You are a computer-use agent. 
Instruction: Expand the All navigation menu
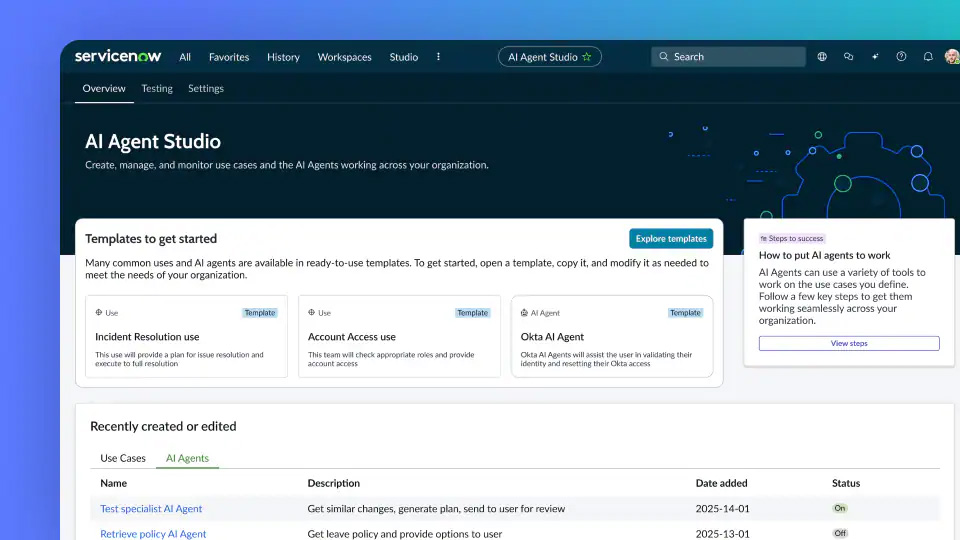(x=185, y=57)
